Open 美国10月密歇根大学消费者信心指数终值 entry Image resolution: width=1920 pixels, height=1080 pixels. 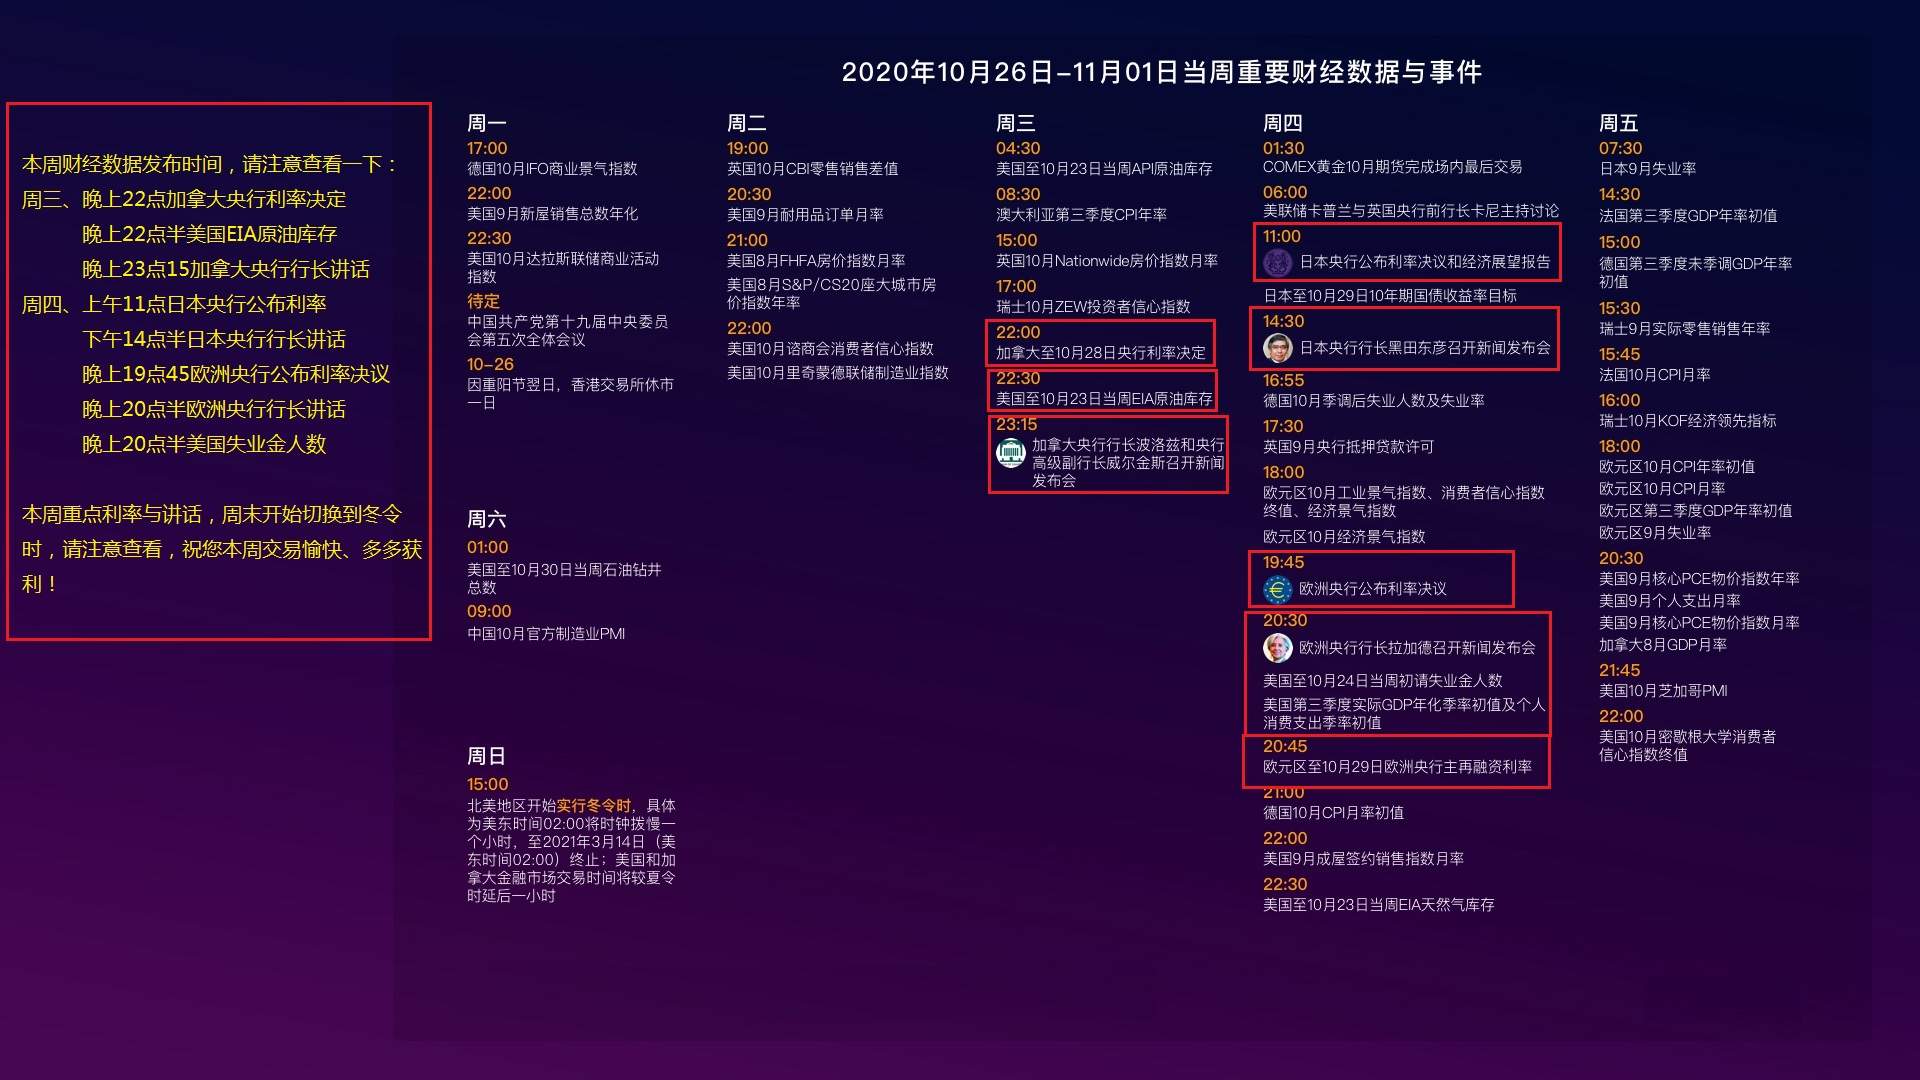[1686, 745]
